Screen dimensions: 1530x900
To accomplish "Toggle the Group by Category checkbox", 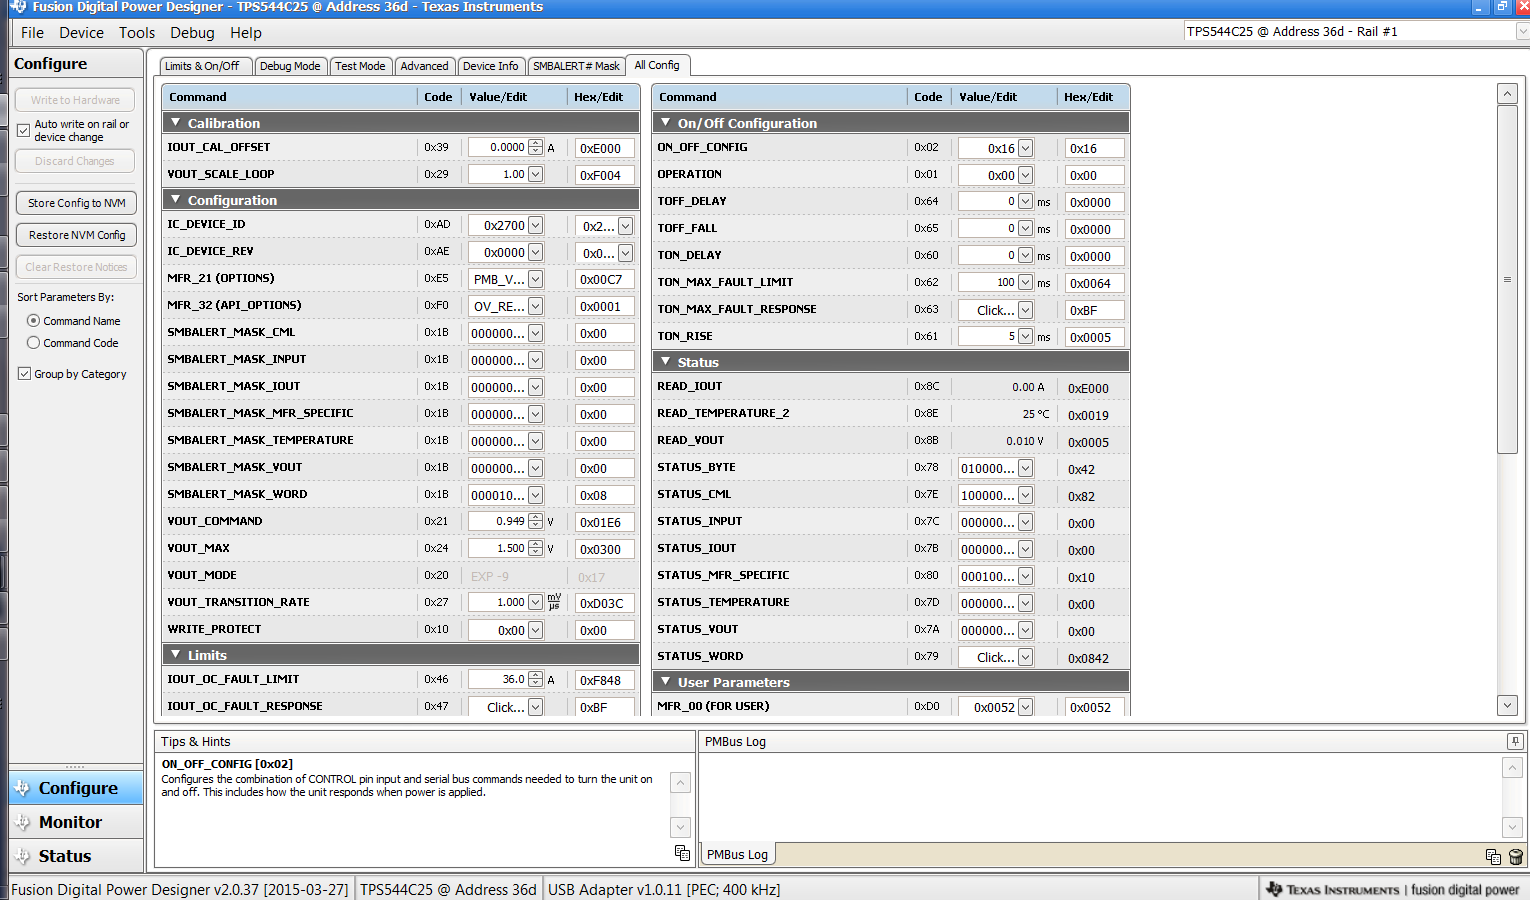I will 22,373.
